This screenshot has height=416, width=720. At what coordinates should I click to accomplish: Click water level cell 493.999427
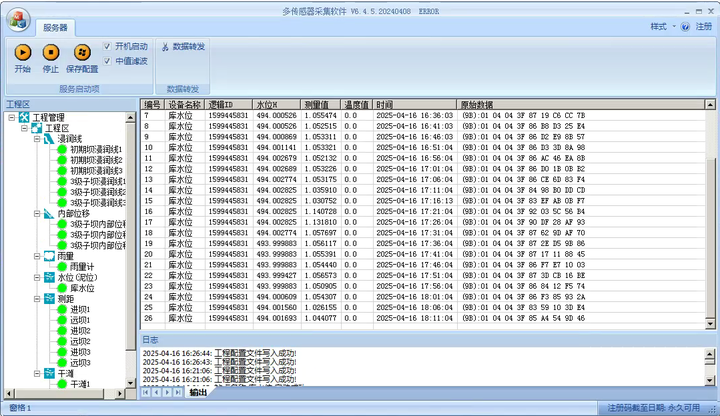pyautogui.click(x=276, y=275)
